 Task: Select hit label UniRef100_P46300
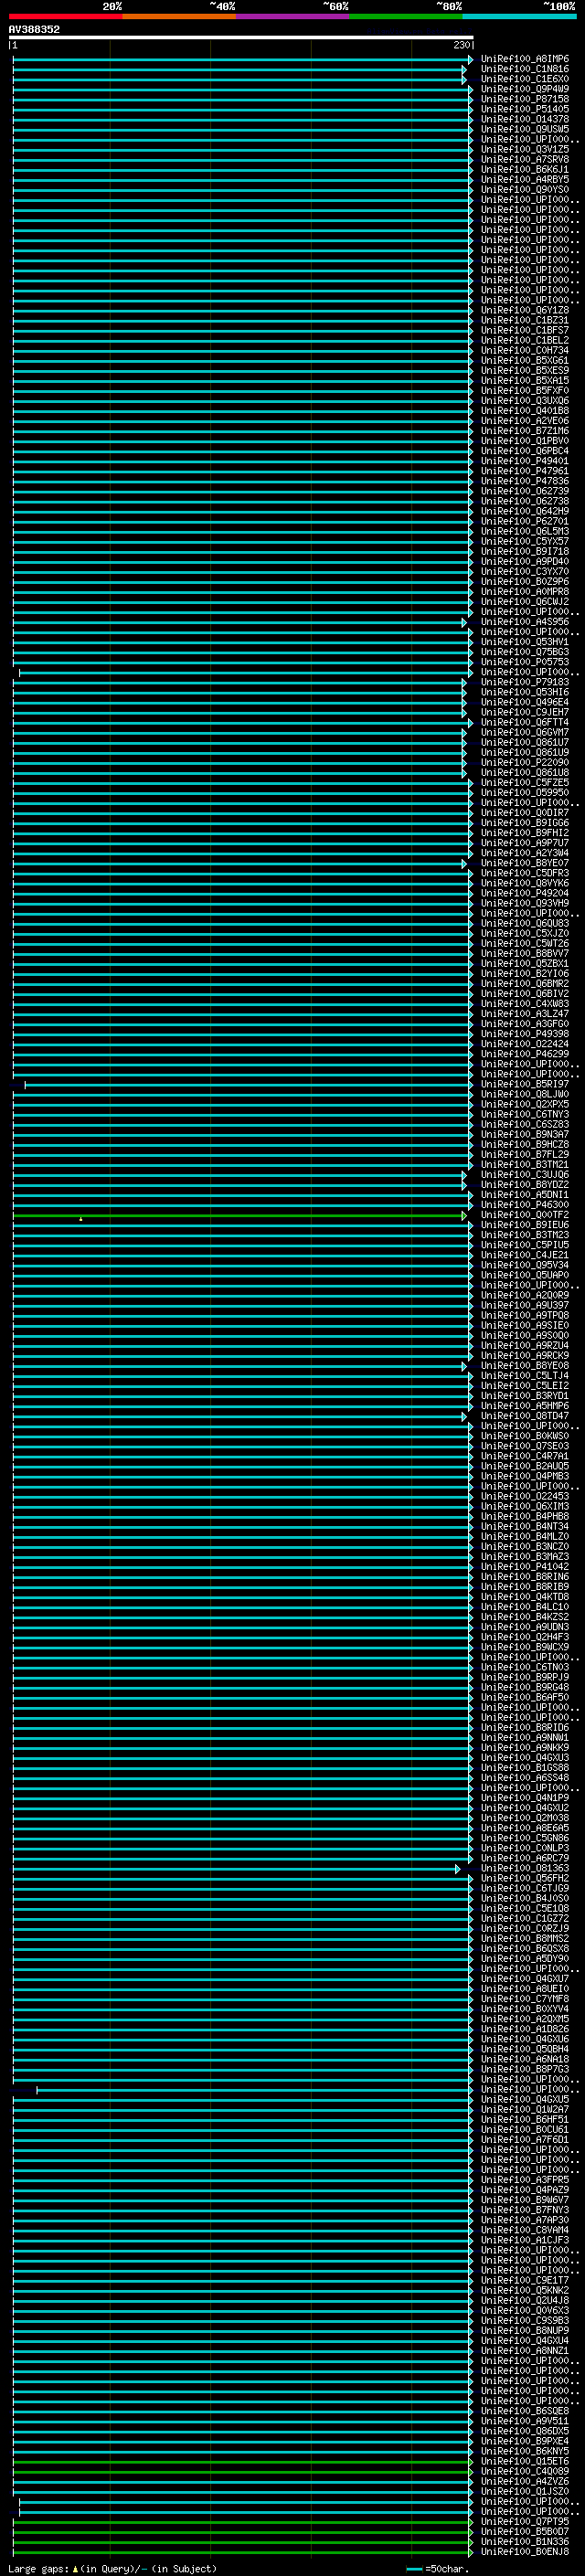tap(525, 1205)
